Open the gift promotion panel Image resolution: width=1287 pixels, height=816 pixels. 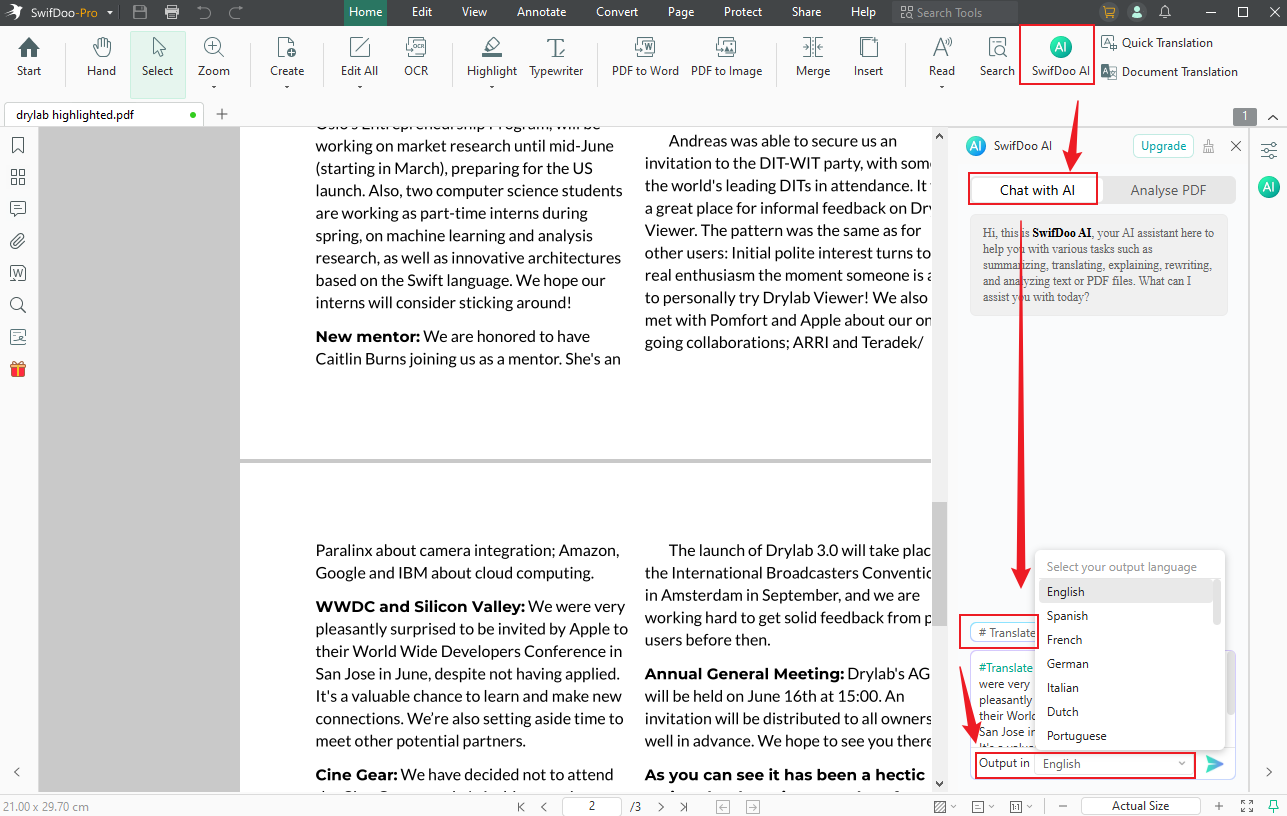[x=17, y=369]
